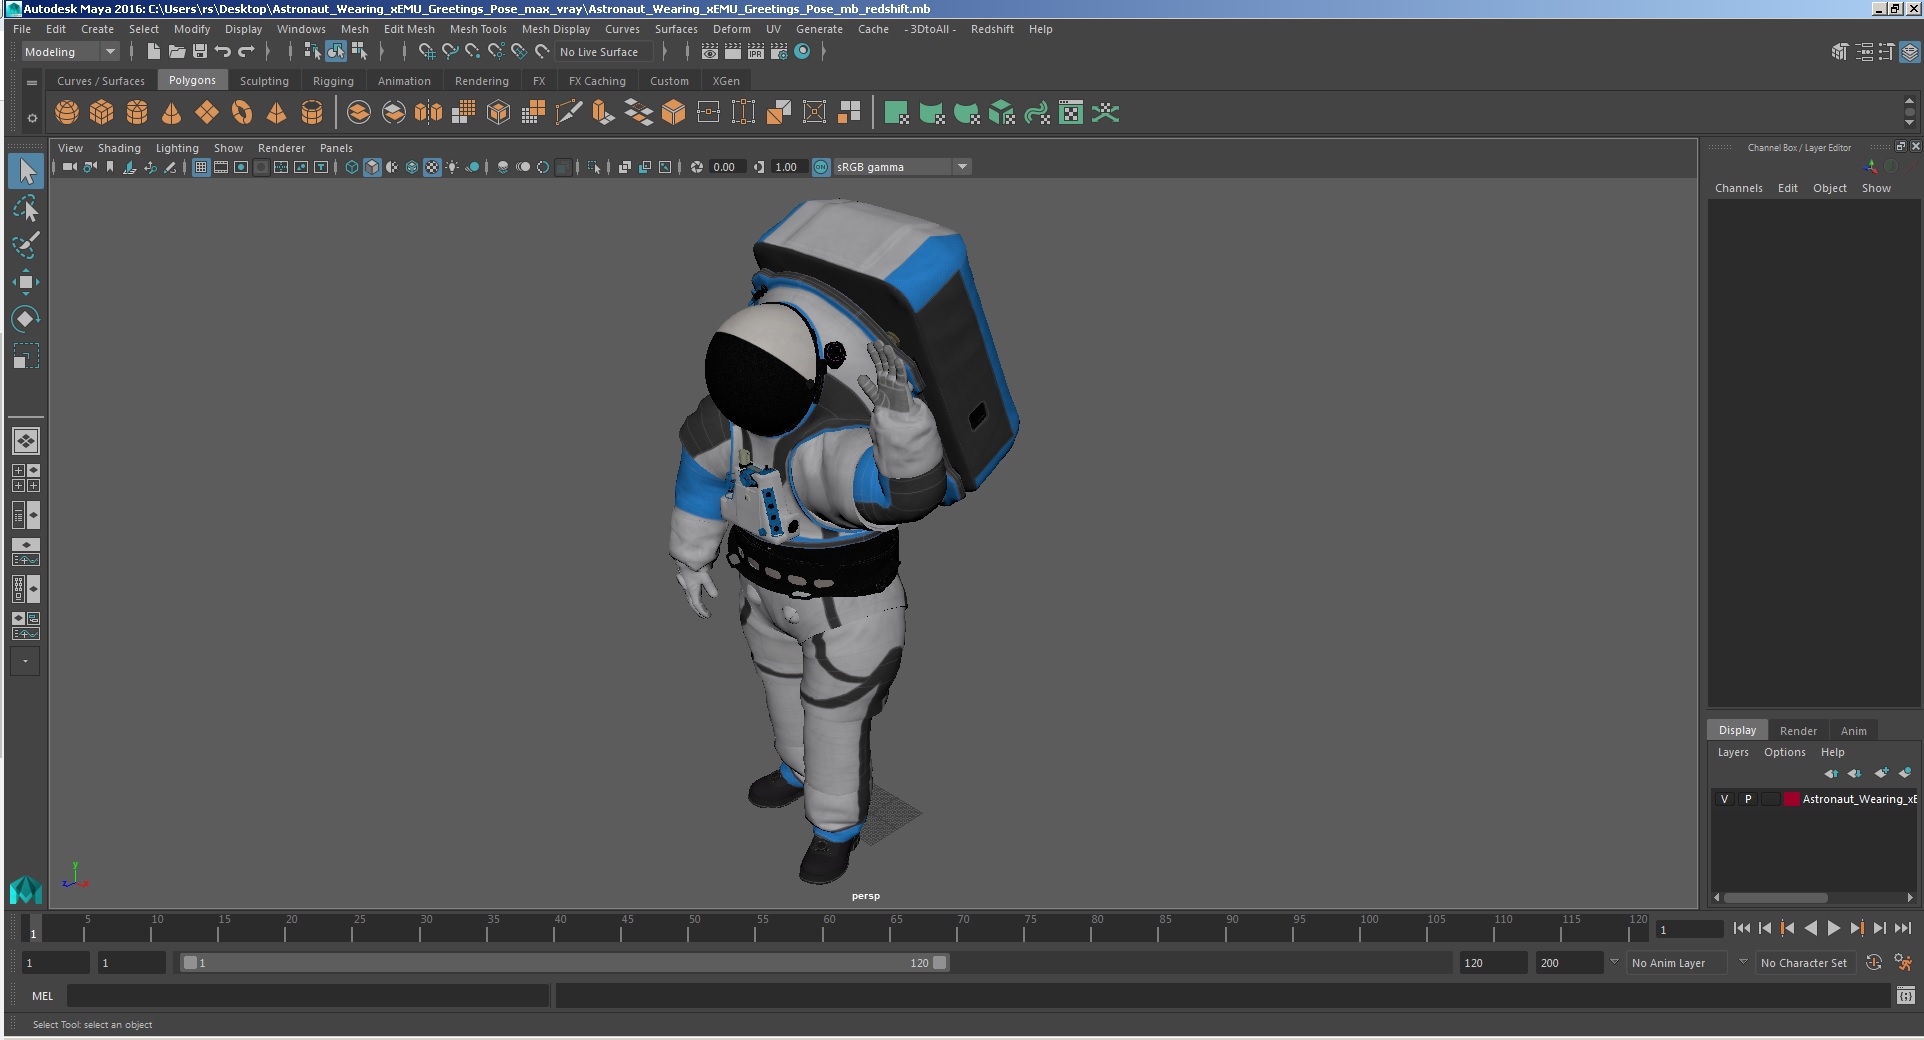
Task: Create a polygon torus from the shelf
Action: coord(242,113)
